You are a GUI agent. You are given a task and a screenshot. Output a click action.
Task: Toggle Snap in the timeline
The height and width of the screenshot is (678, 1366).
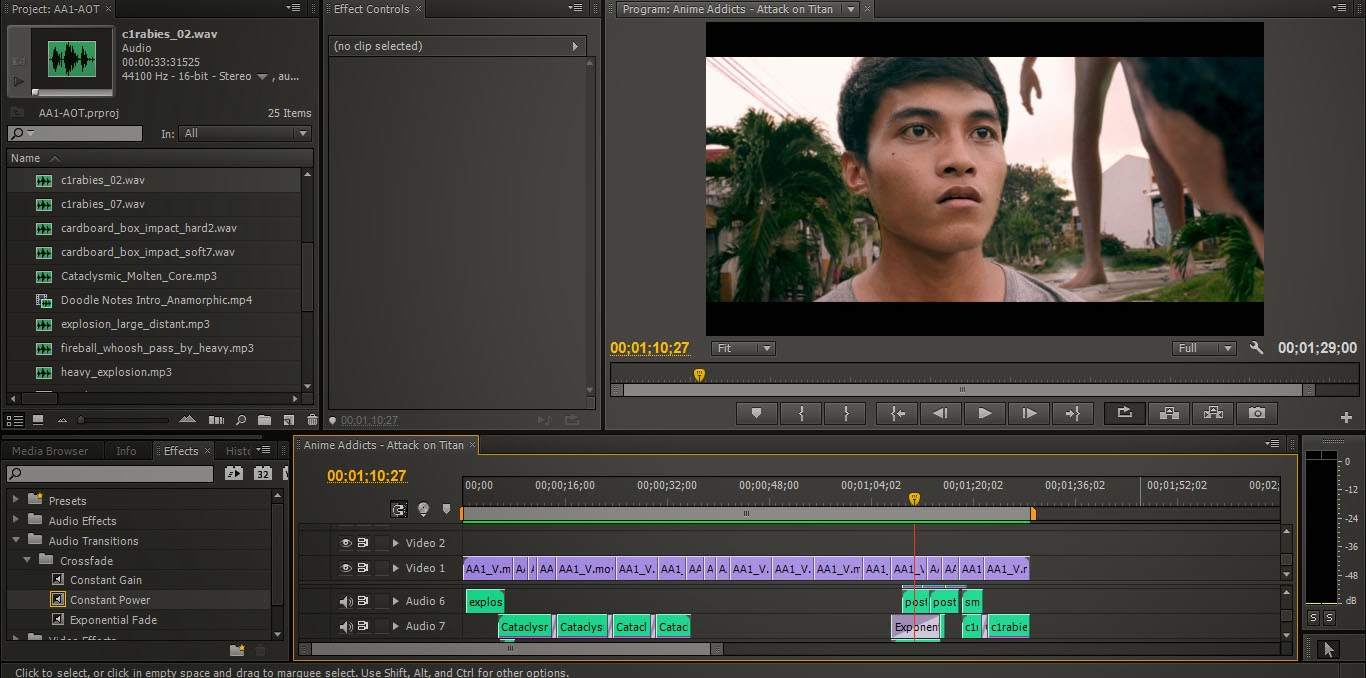[399, 509]
